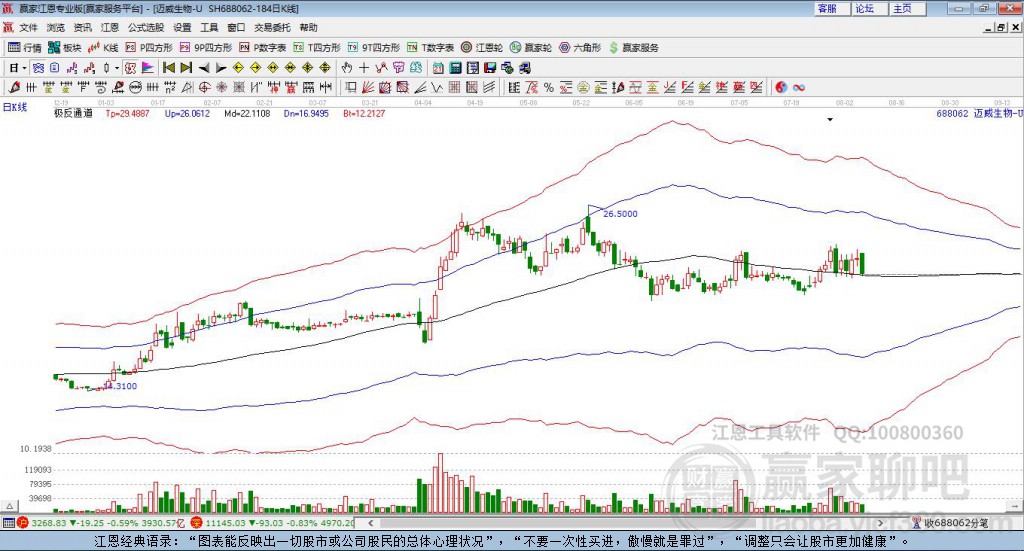The width and height of the screenshot is (1024, 551).
Task: Click right arrow of horizontal scrollbar
Action: point(880,523)
